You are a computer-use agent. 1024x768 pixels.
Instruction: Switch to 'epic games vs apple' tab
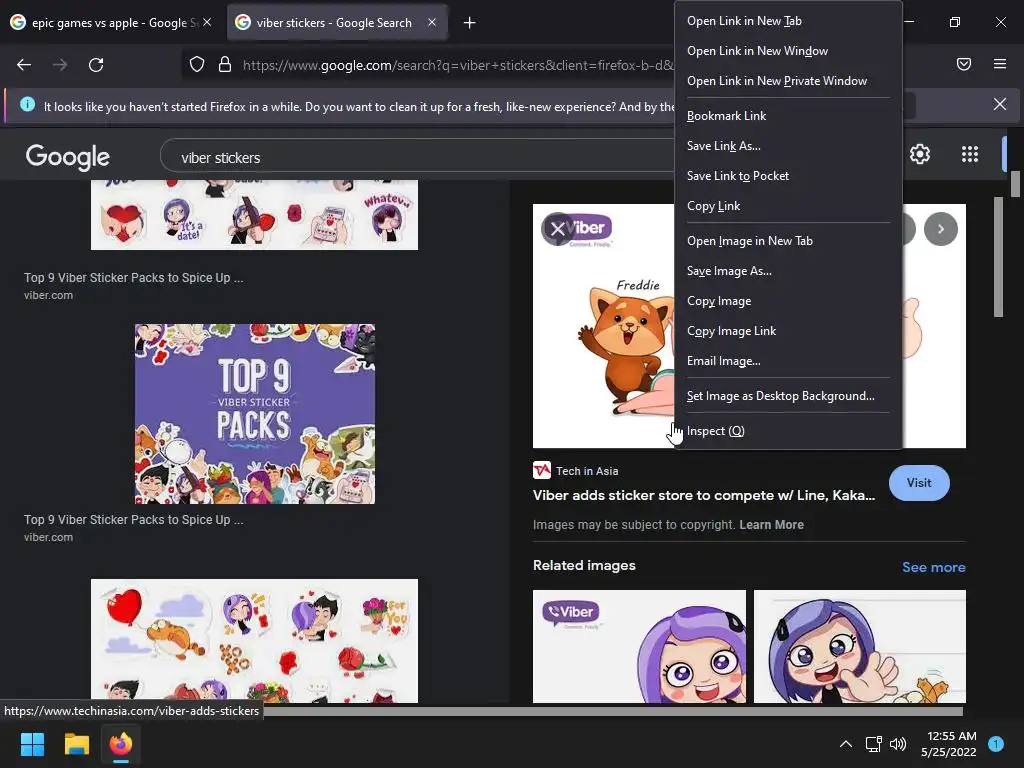point(111,23)
